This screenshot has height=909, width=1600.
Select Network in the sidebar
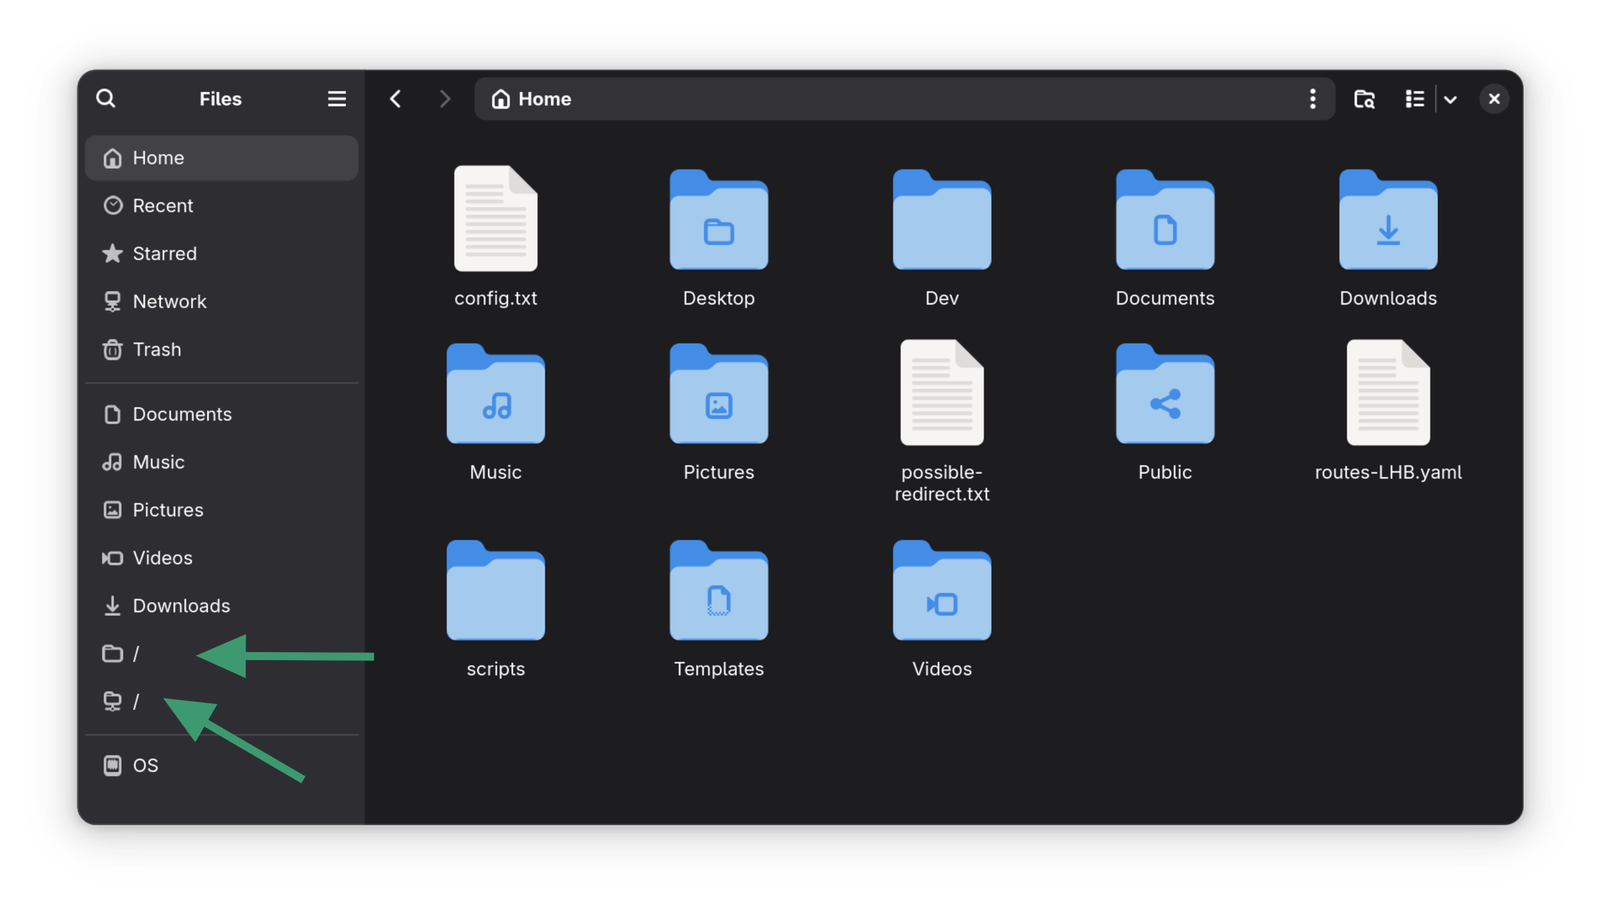(169, 301)
